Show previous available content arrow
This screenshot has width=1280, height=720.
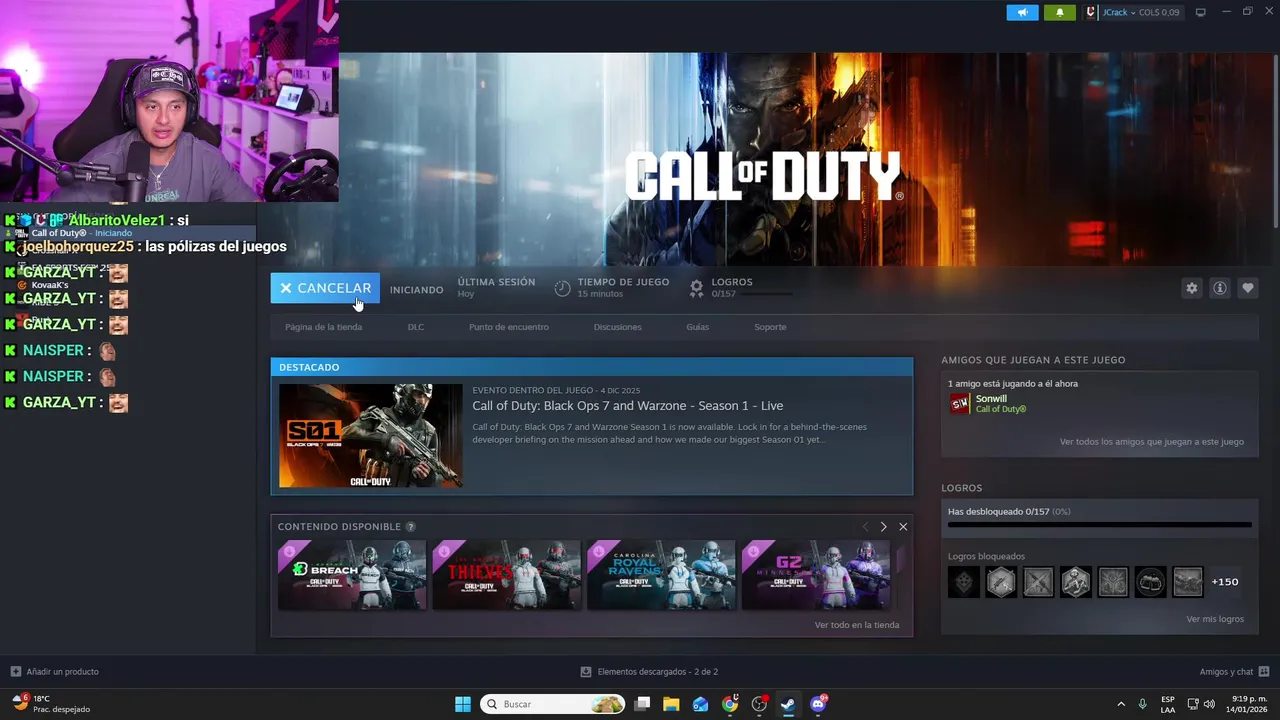click(x=865, y=527)
